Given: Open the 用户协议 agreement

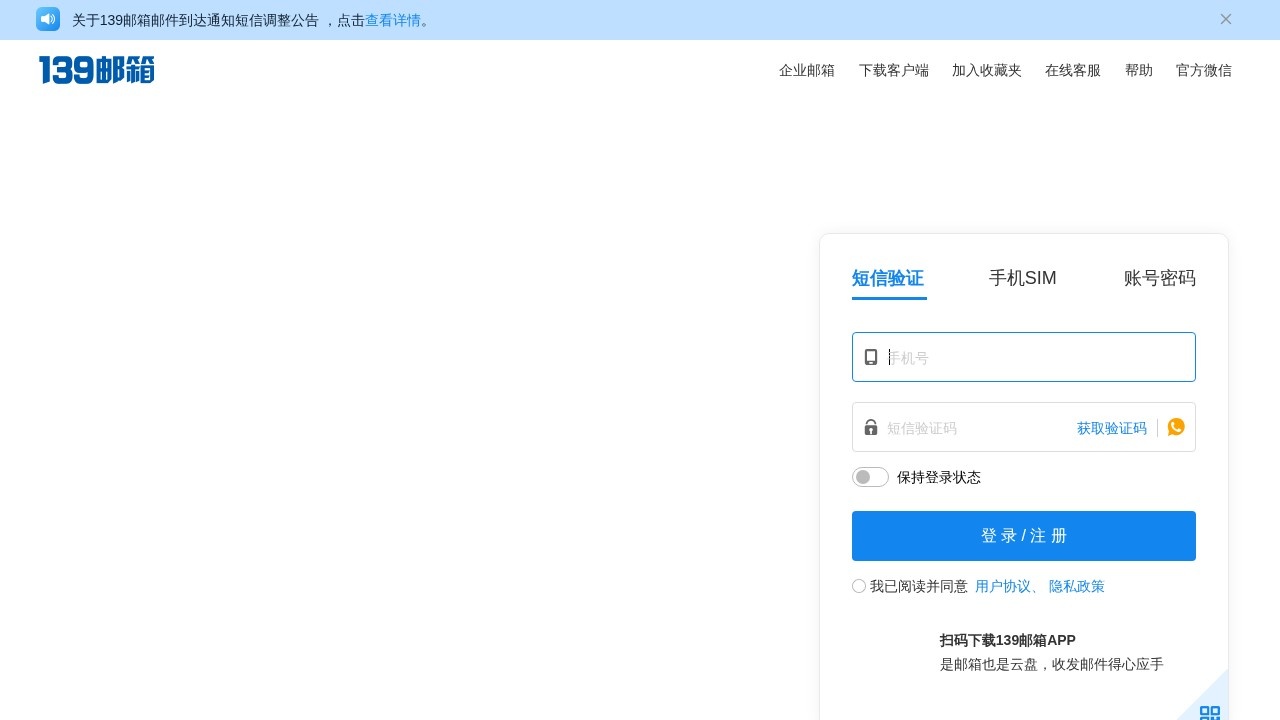Looking at the screenshot, I should [x=1003, y=586].
